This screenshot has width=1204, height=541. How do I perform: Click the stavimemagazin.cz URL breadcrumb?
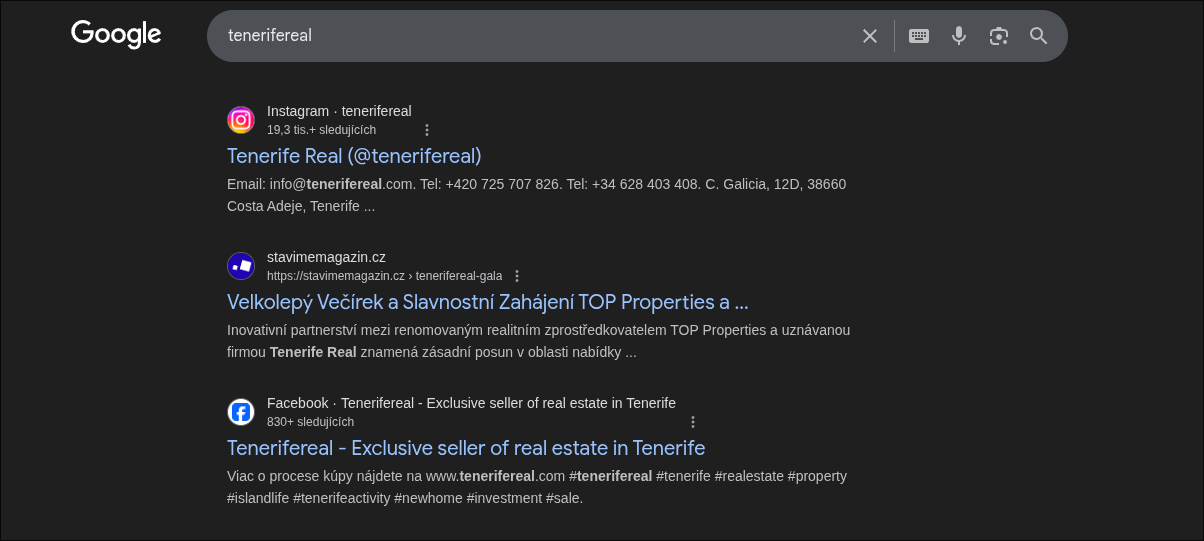[384, 276]
